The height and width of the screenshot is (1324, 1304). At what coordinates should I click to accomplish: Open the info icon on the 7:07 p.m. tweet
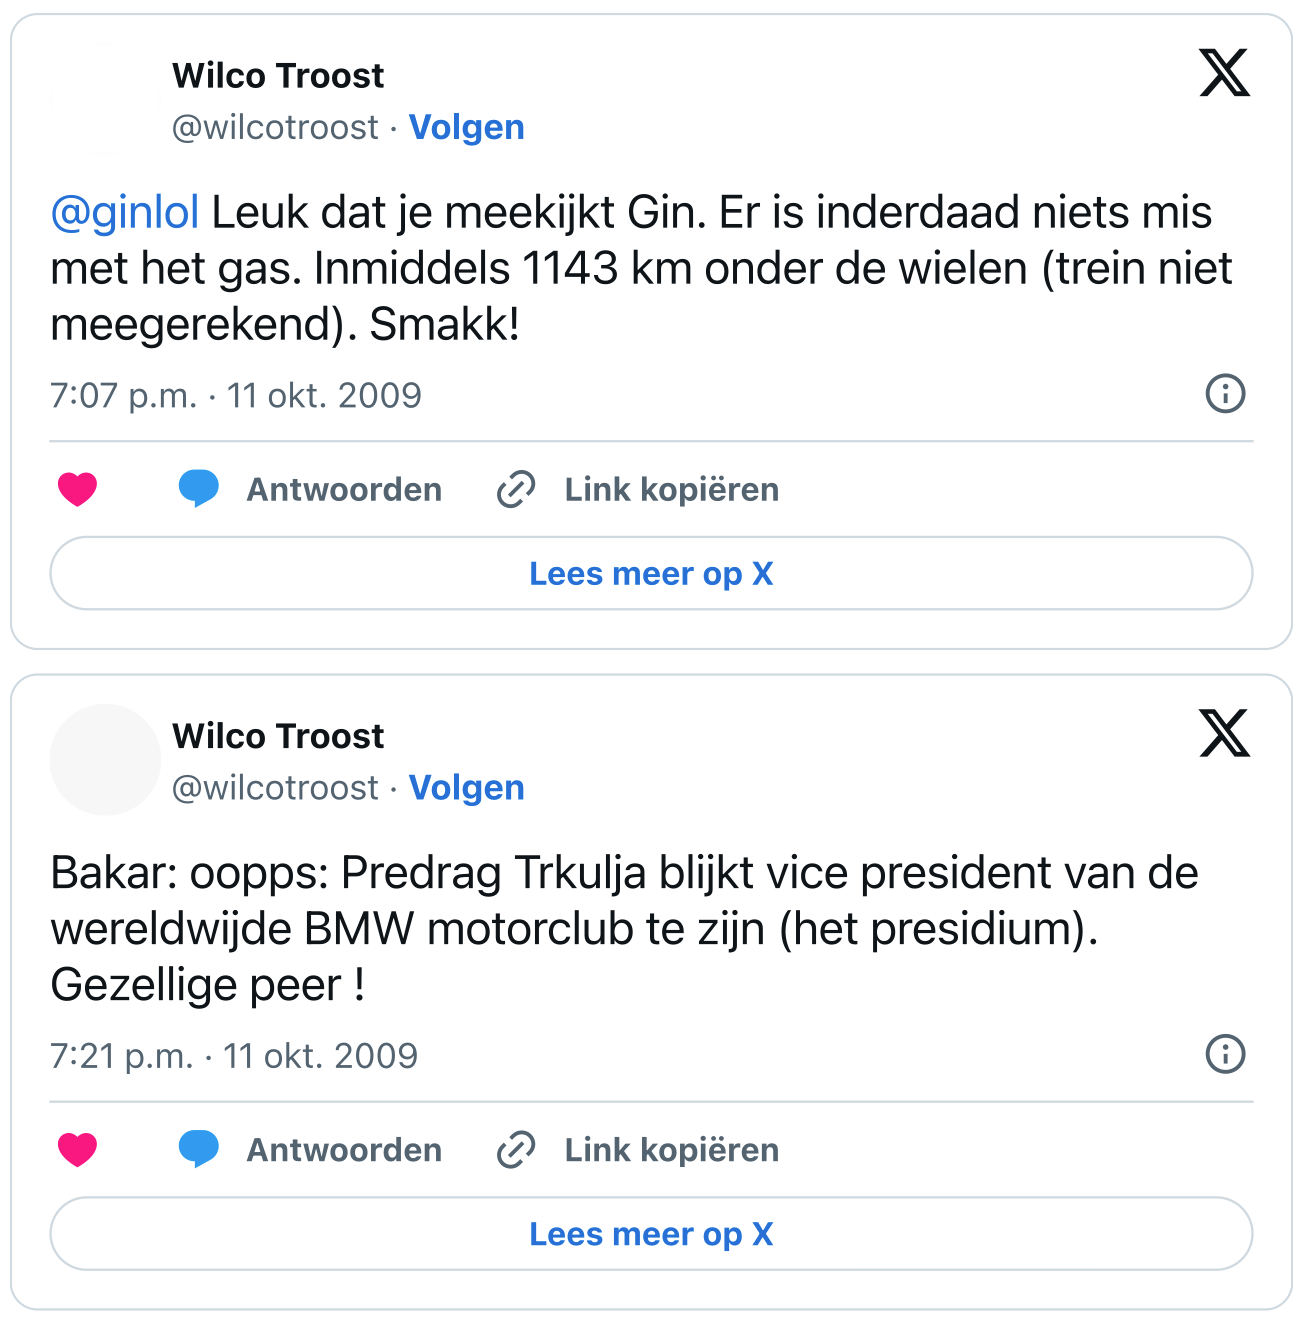pos(1225,393)
